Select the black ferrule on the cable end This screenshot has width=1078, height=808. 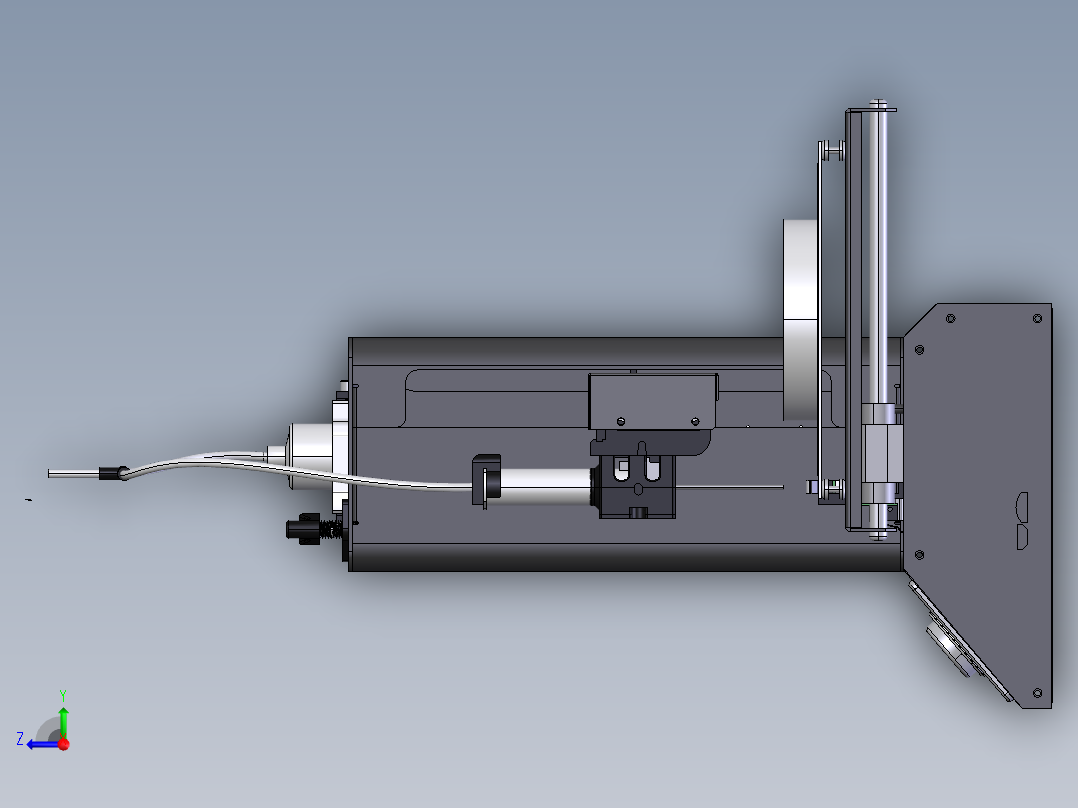point(113,473)
